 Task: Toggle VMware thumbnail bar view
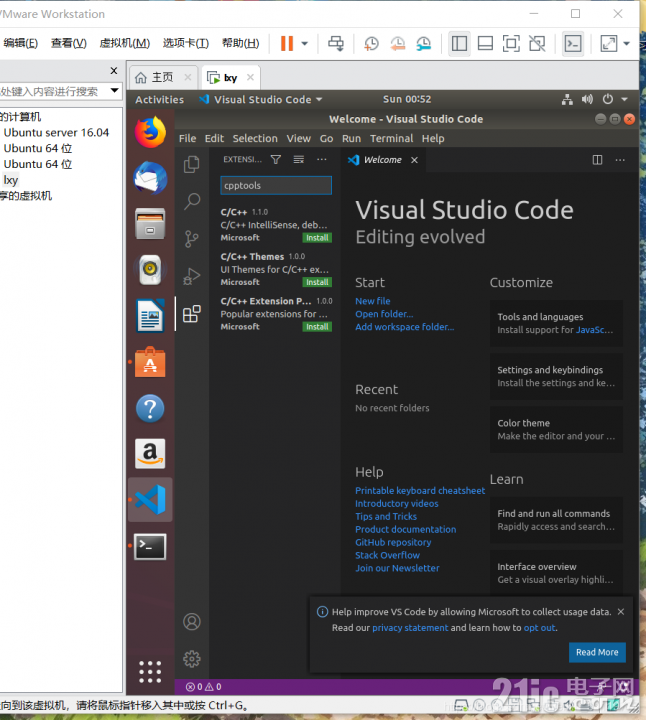click(x=485, y=44)
